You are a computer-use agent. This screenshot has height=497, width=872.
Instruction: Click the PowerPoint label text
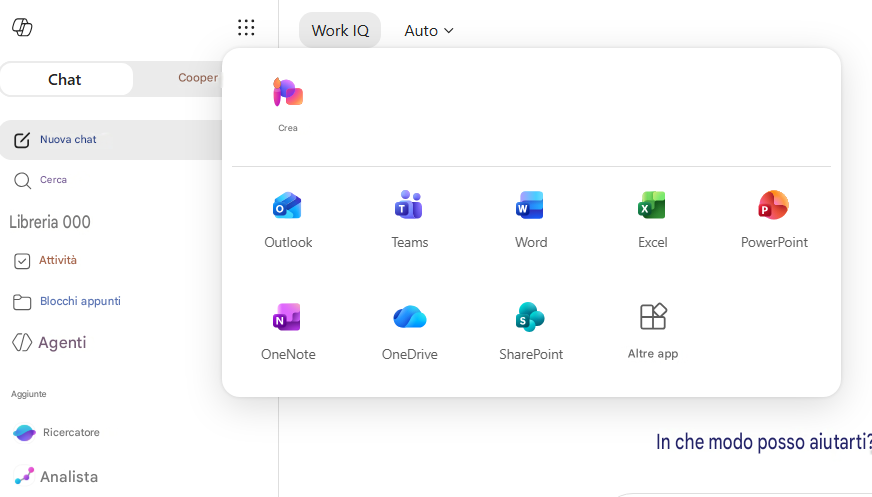tap(774, 242)
